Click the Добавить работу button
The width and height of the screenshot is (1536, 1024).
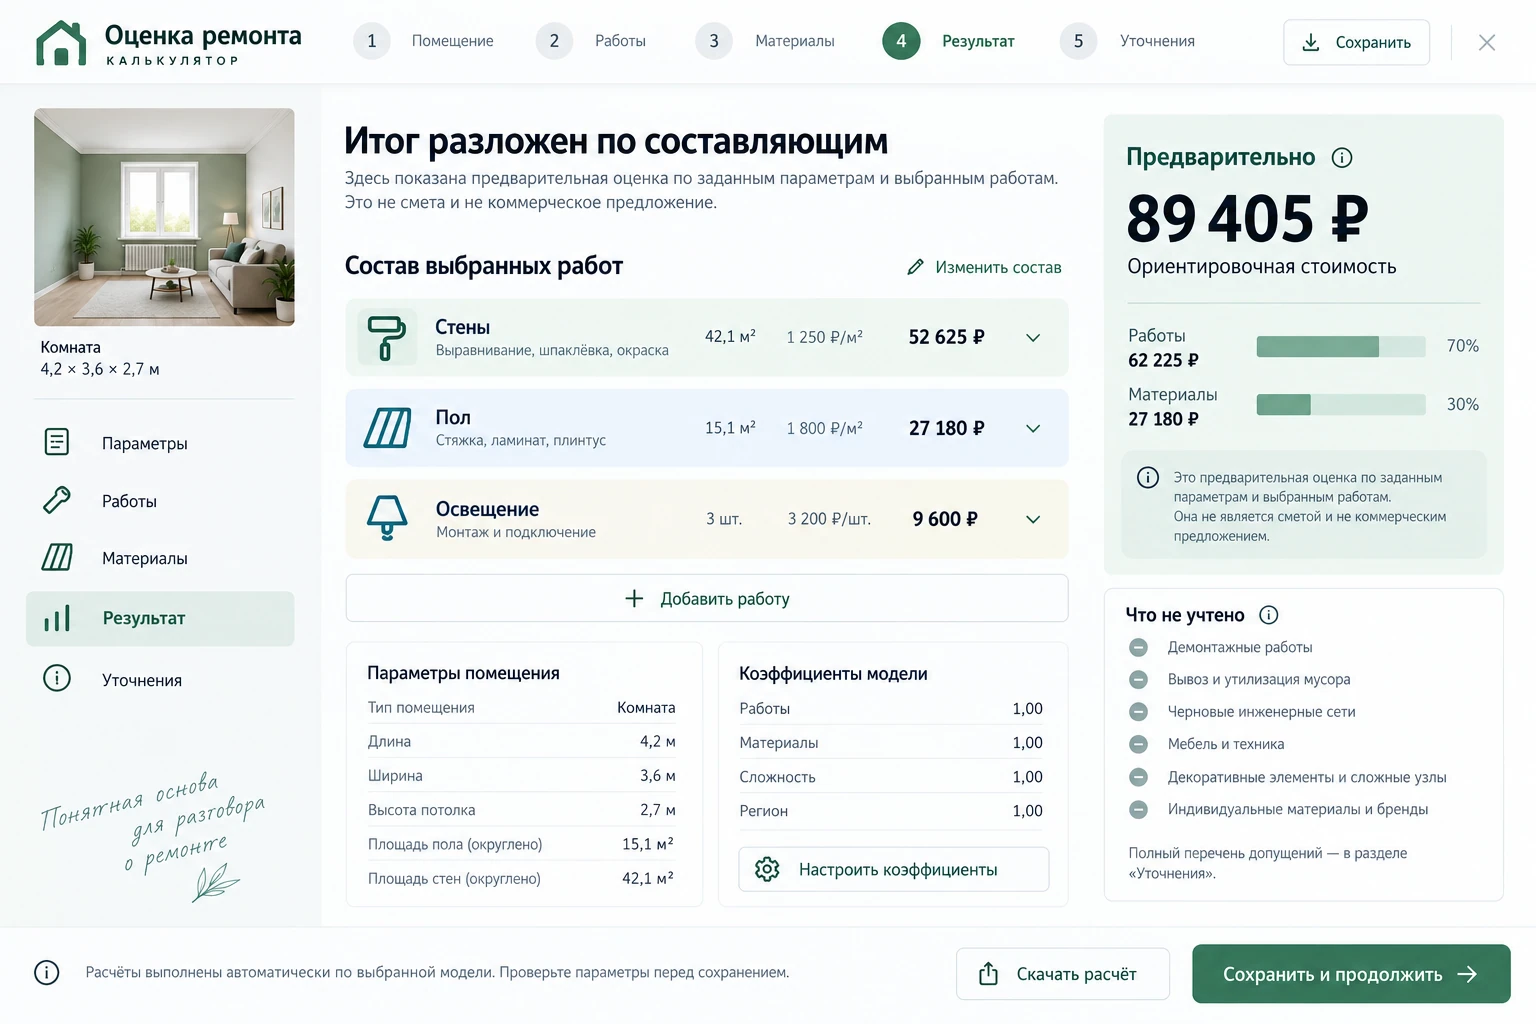(x=707, y=598)
